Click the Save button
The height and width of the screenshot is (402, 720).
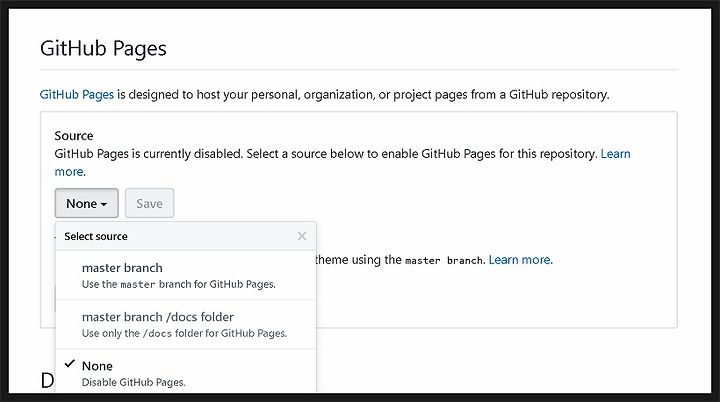[149, 203]
